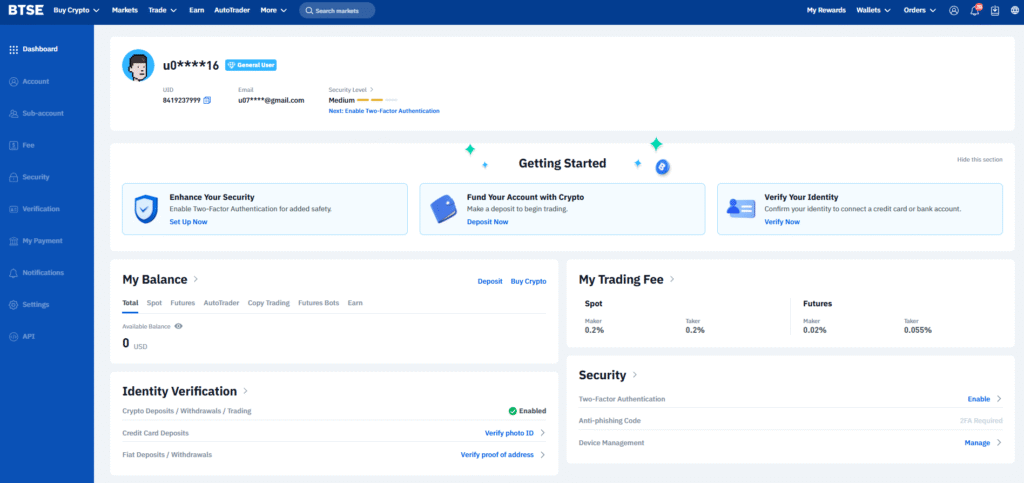The width and height of the screenshot is (1024, 483).
Task: Select the Total balance tab
Action: (130, 303)
